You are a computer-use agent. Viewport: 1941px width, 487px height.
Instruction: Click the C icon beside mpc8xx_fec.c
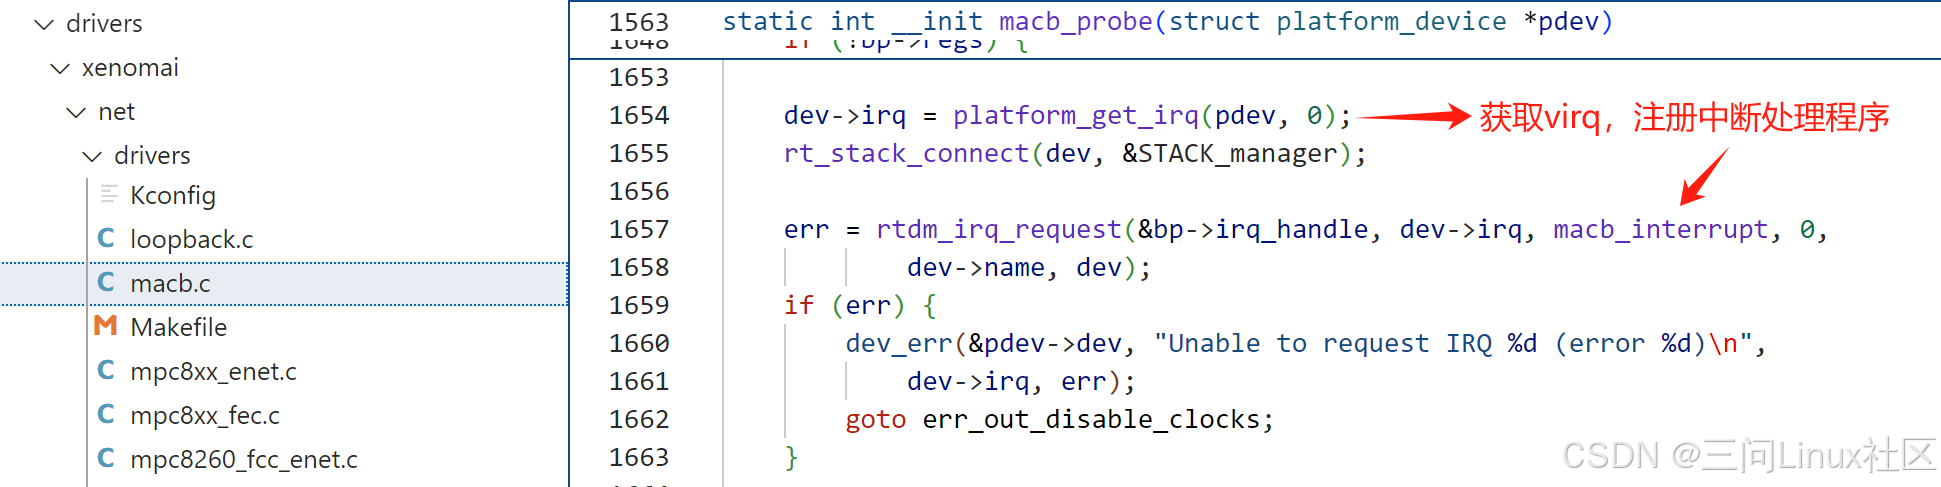click(x=106, y=414)
